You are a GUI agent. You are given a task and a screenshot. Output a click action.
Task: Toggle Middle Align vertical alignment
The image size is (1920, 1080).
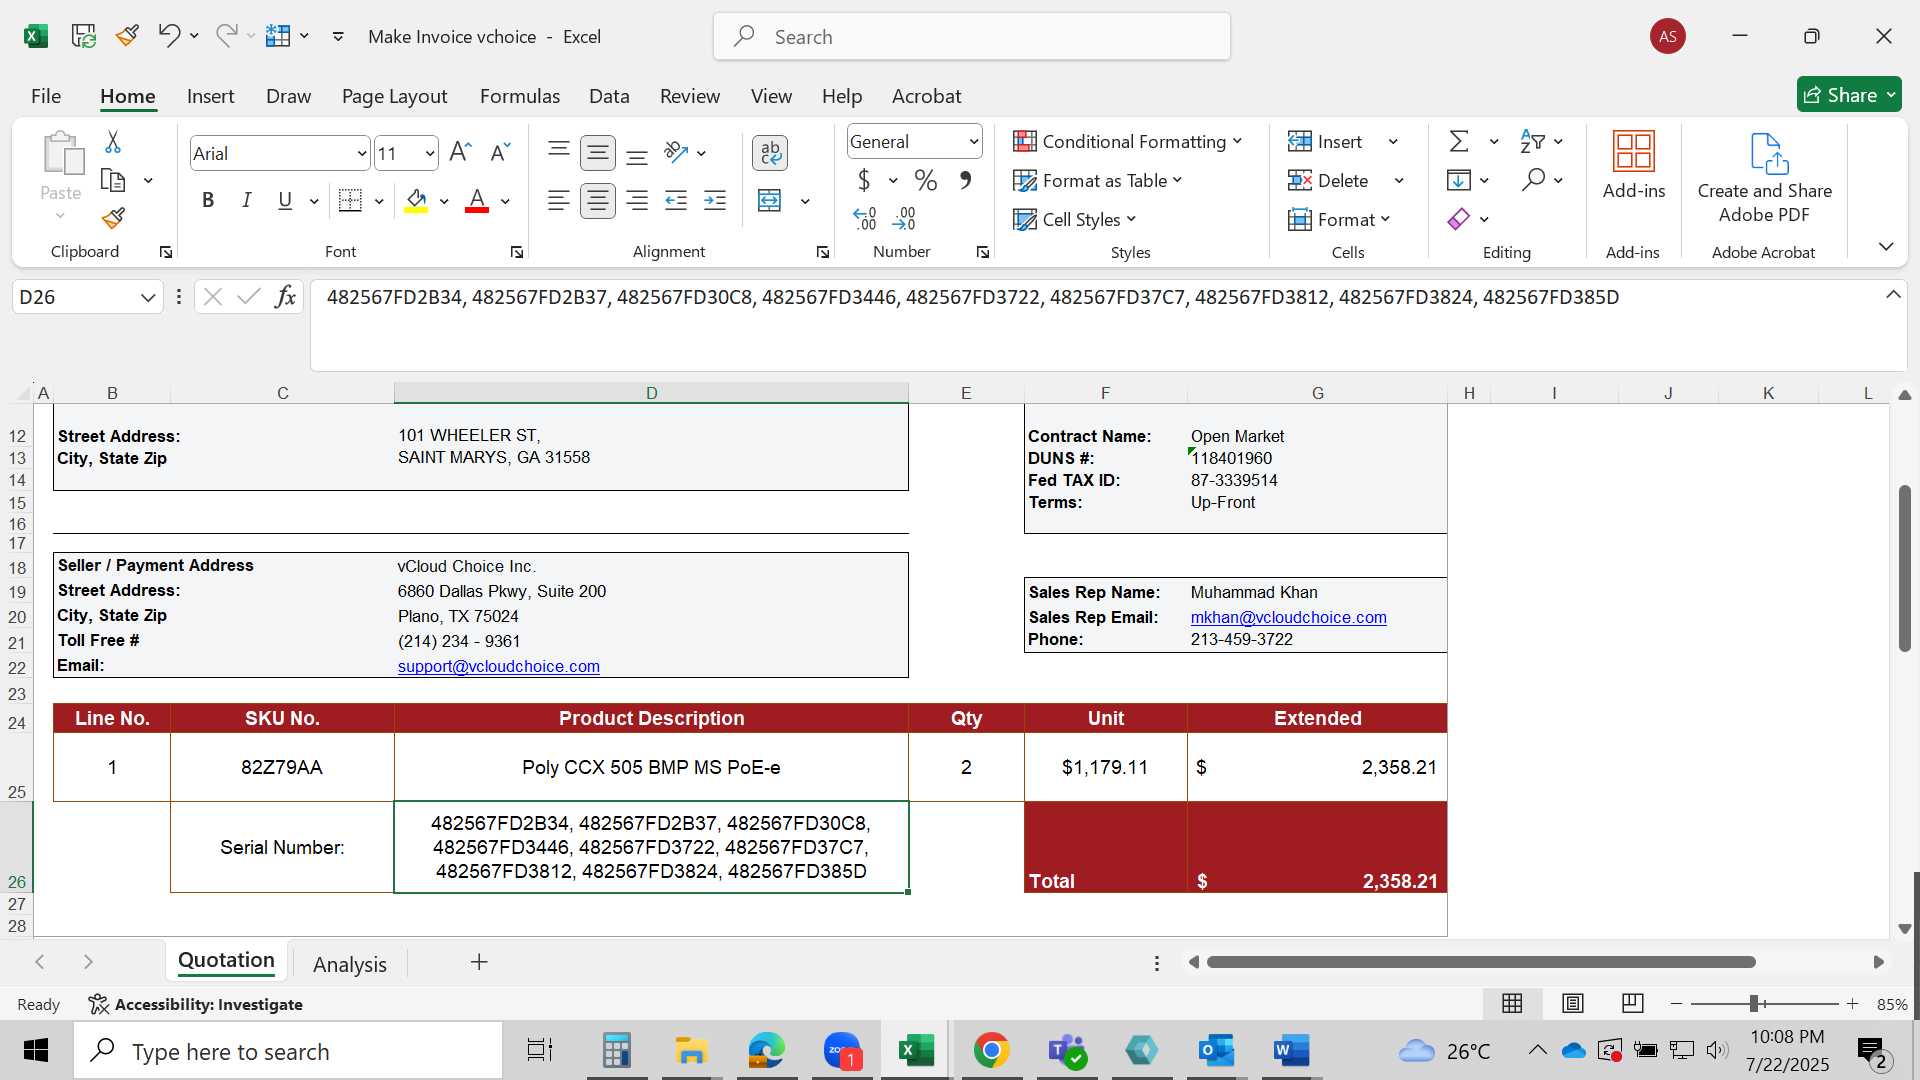[x=598, y=152]
